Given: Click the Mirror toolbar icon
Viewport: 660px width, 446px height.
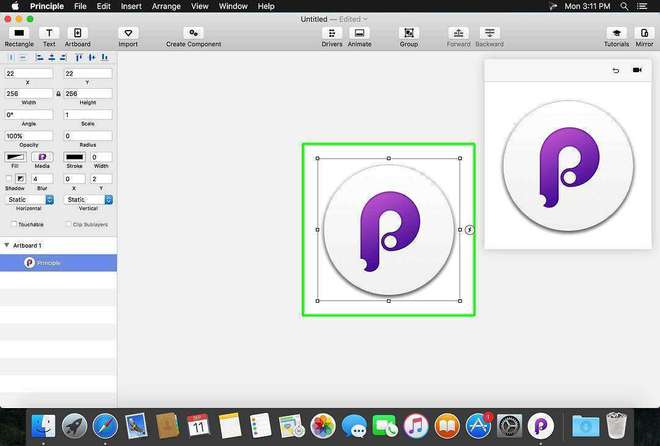Looking at the screenshot, I should [644, 33].
